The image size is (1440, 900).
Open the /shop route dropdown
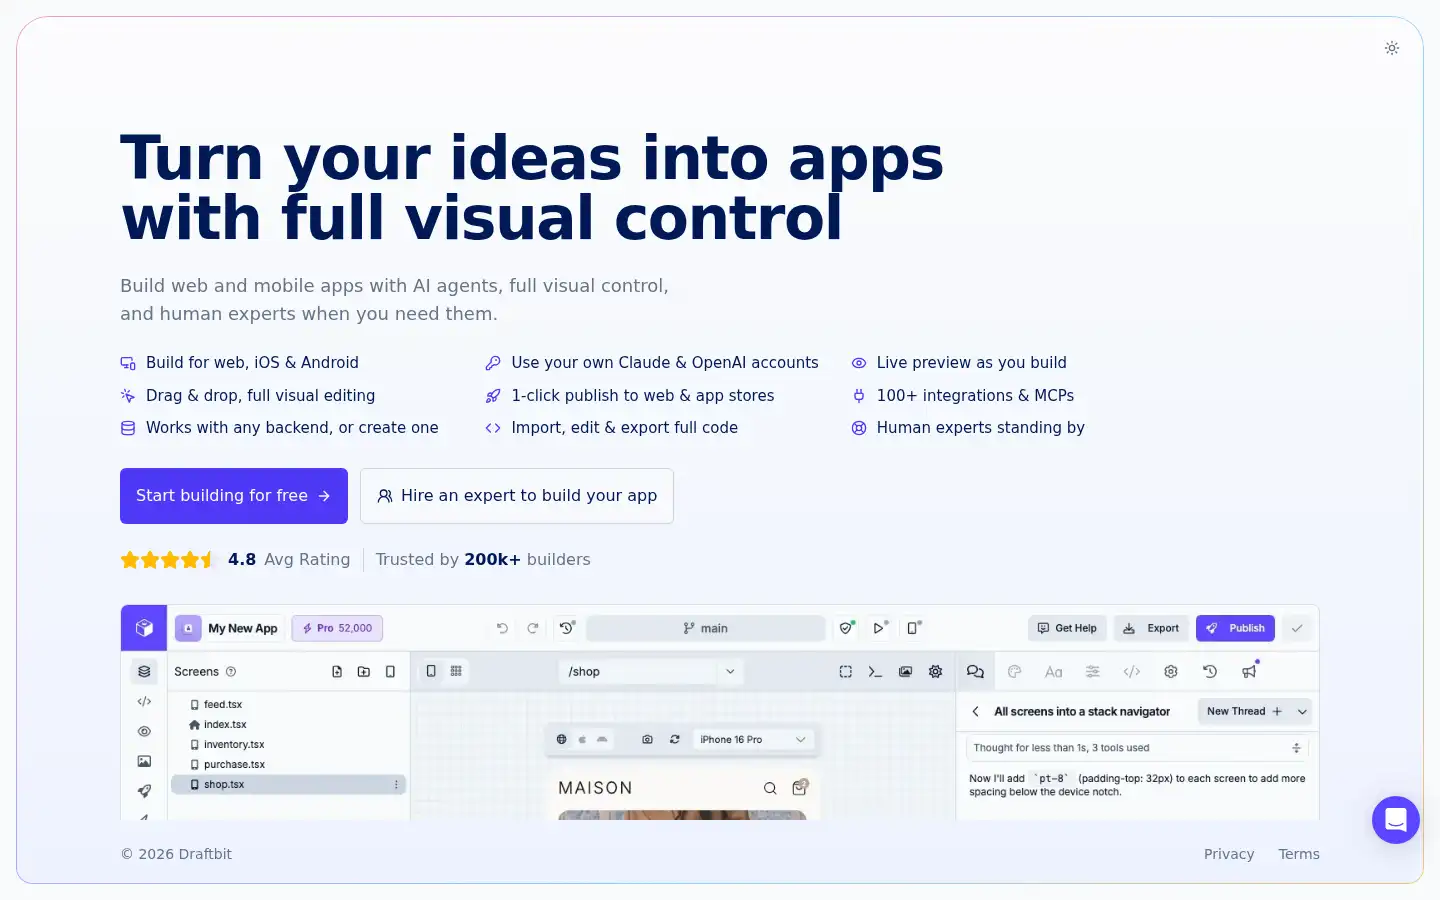[x=651, y=672]
